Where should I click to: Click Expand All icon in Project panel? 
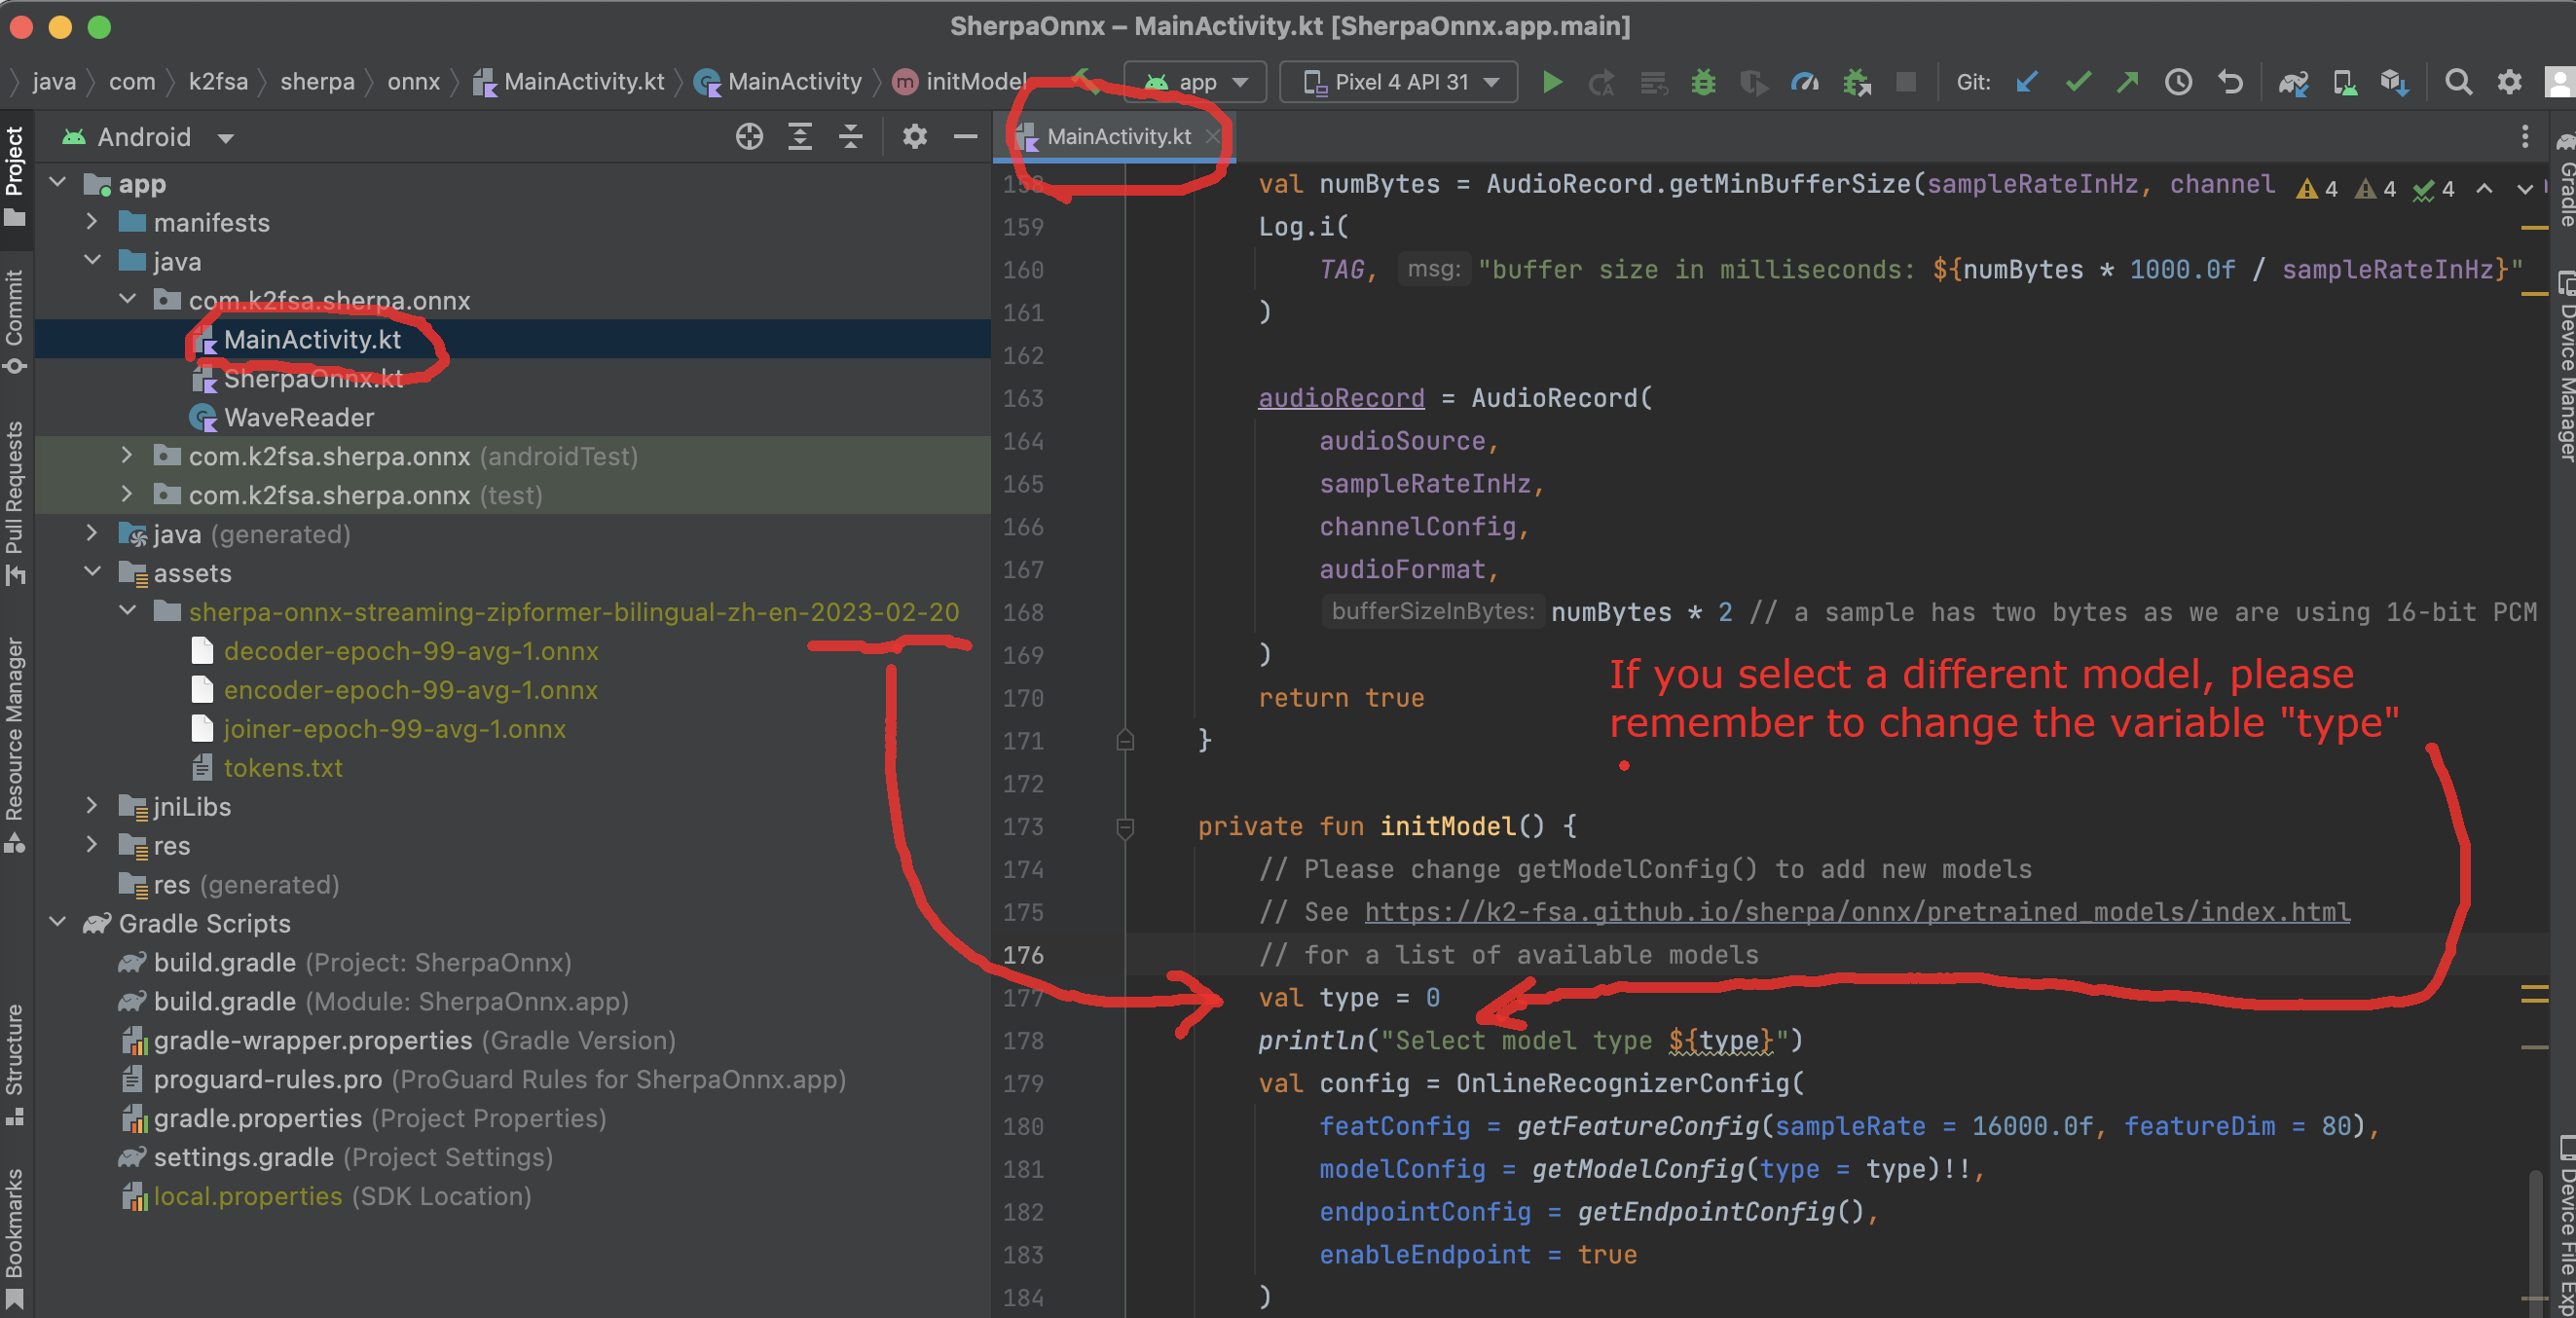point(800,137)
